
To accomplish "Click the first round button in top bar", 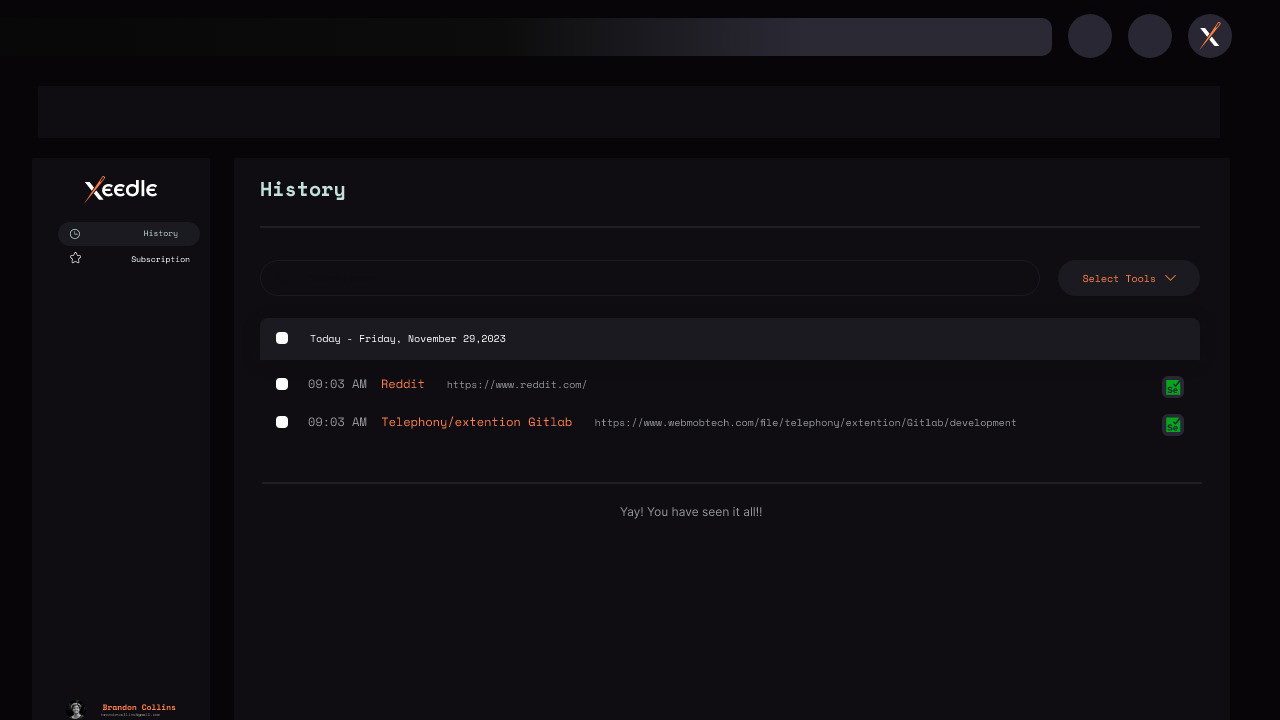I will point(1090,36).
